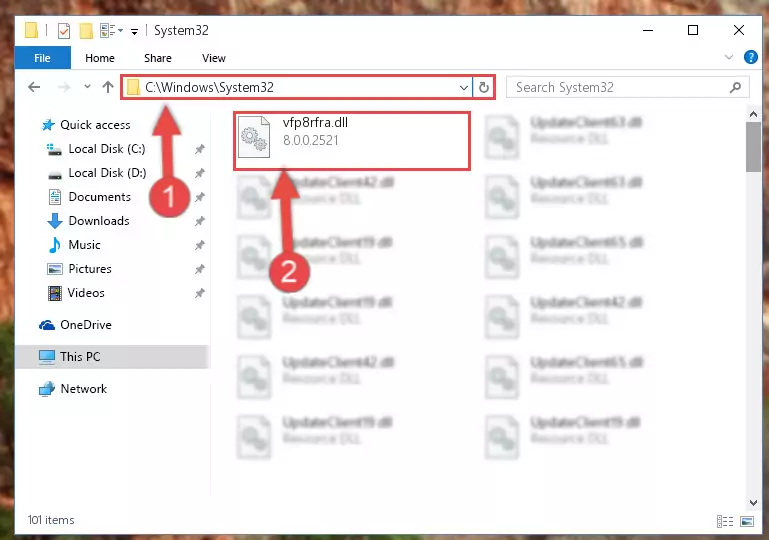Click the folder icon at the title bar's left end

(x=31, y=30)
